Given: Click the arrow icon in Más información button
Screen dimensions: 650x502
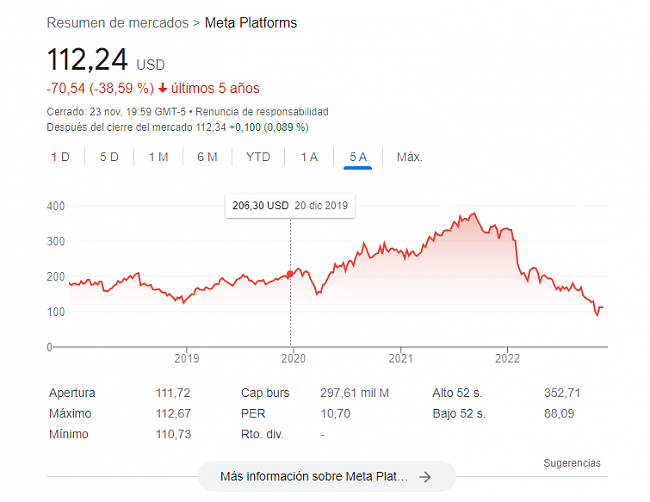Looking at the screenshot, I should pos(425,477).
